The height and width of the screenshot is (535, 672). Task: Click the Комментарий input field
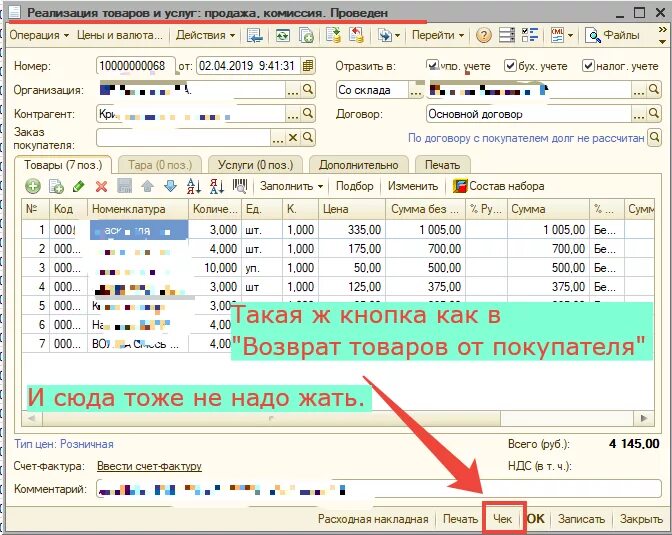pos(379,489)
